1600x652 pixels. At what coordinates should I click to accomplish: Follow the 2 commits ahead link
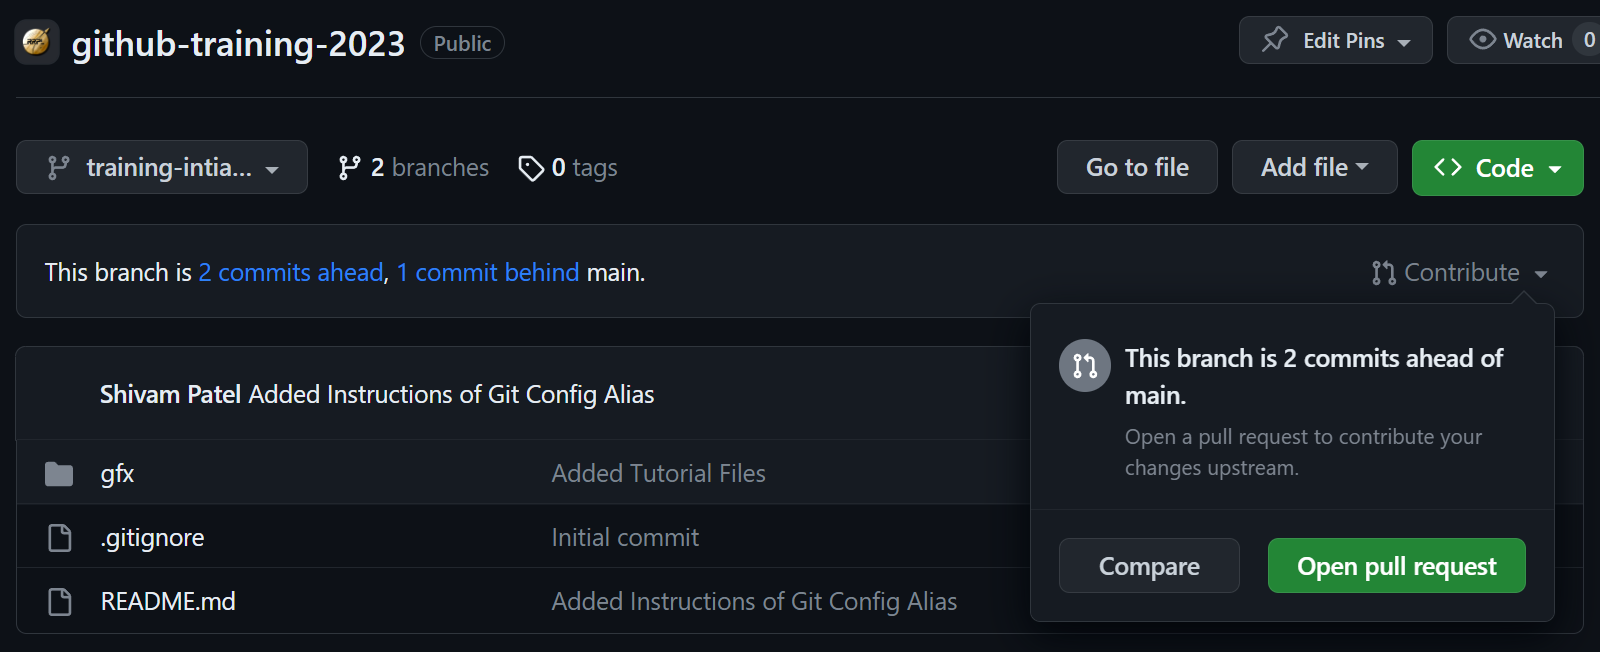coord(290,271)
